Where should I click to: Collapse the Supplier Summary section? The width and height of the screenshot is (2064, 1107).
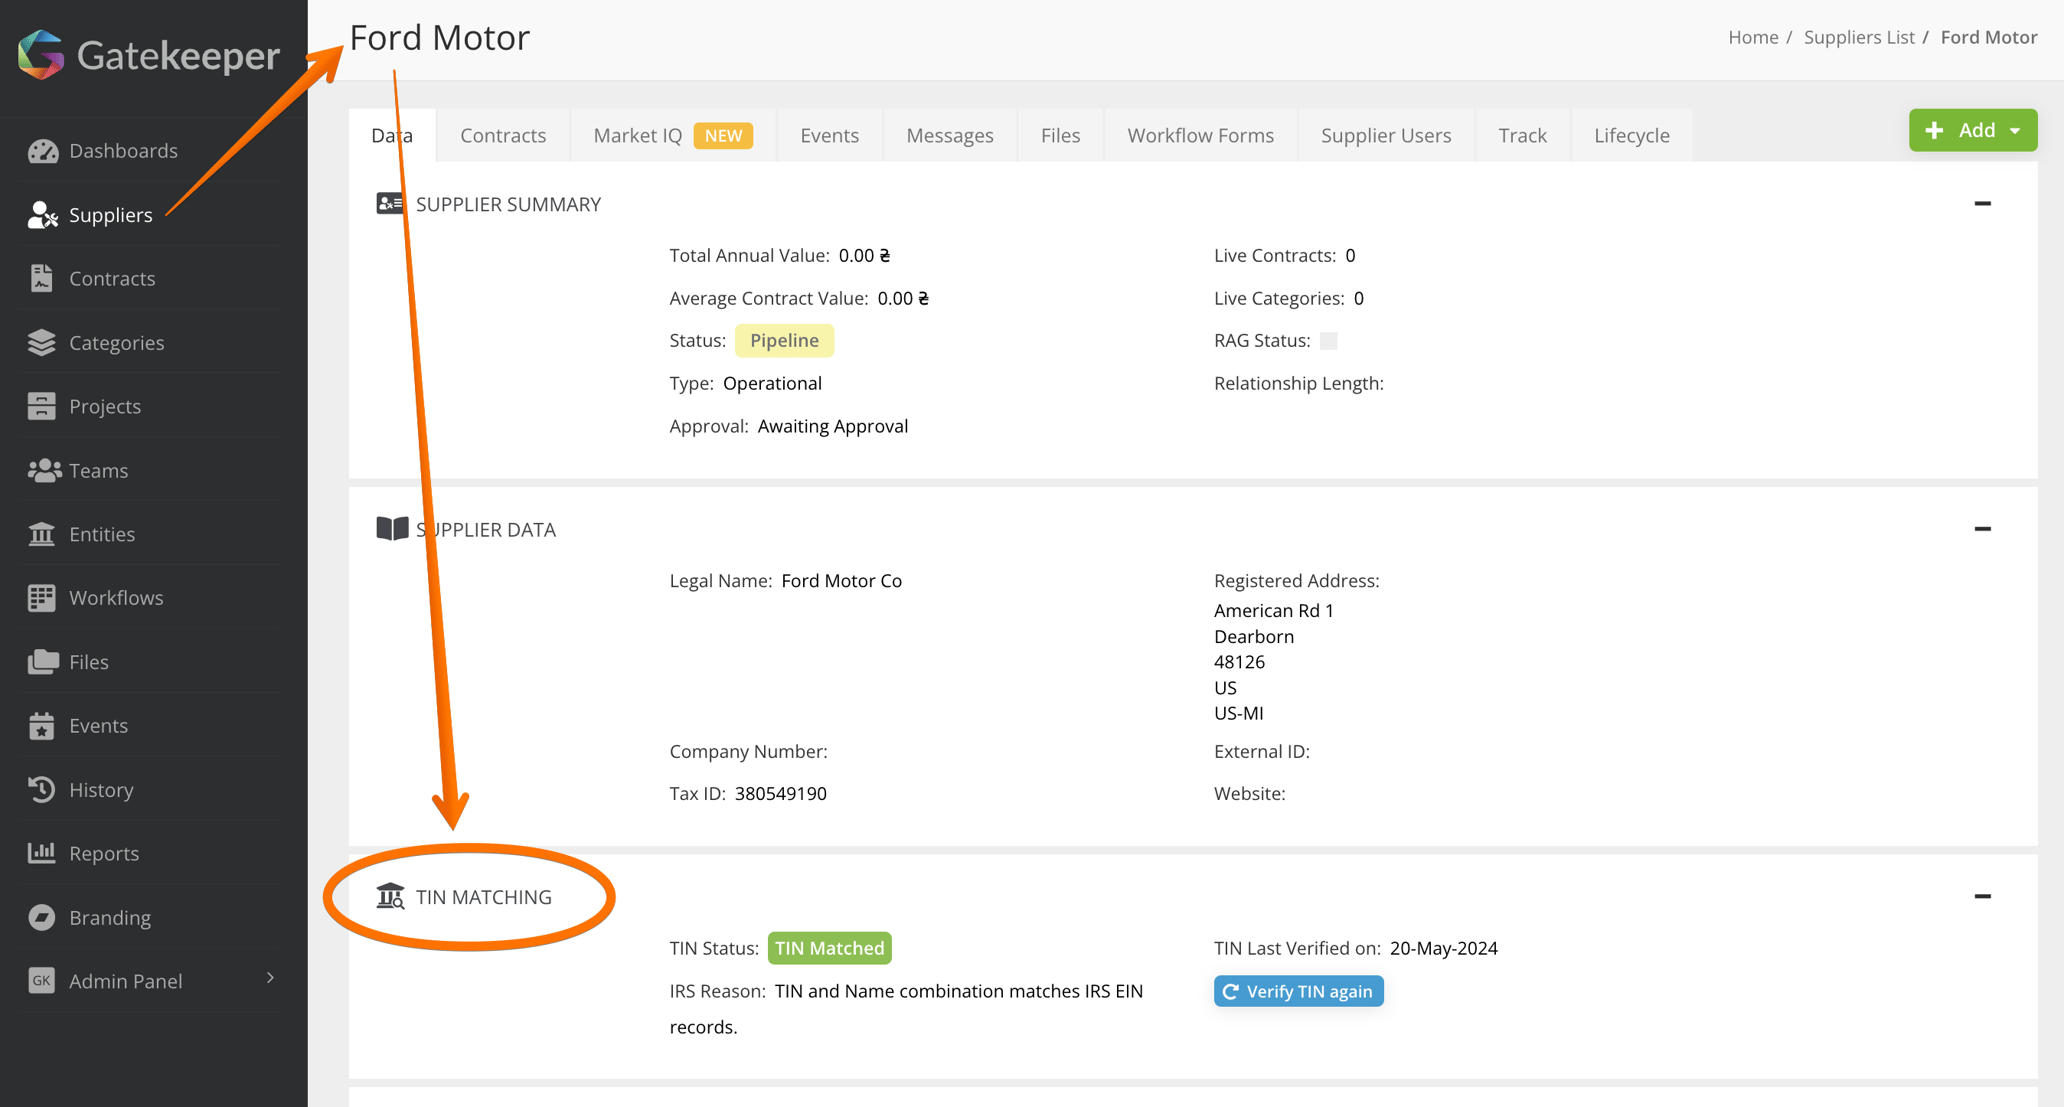click(1982, 204)
